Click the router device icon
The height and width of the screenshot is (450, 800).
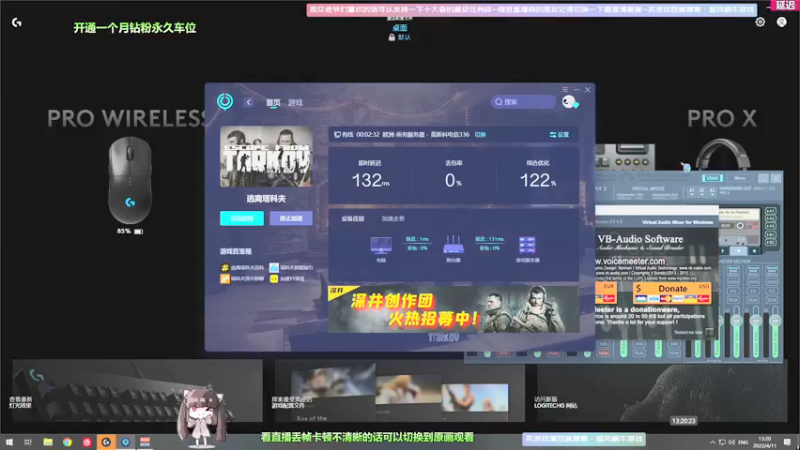pos(454,245)
